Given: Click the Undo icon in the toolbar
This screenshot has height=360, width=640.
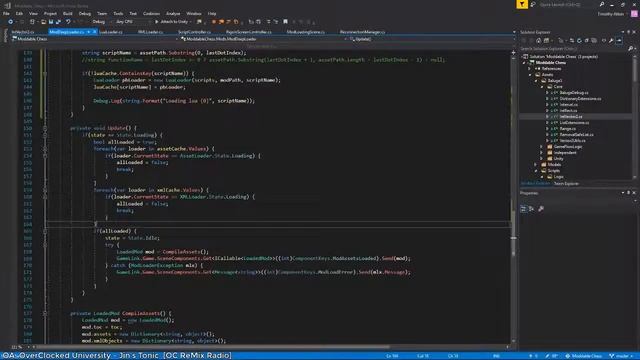Looking at the screenshot, I should tap(68, 22).
